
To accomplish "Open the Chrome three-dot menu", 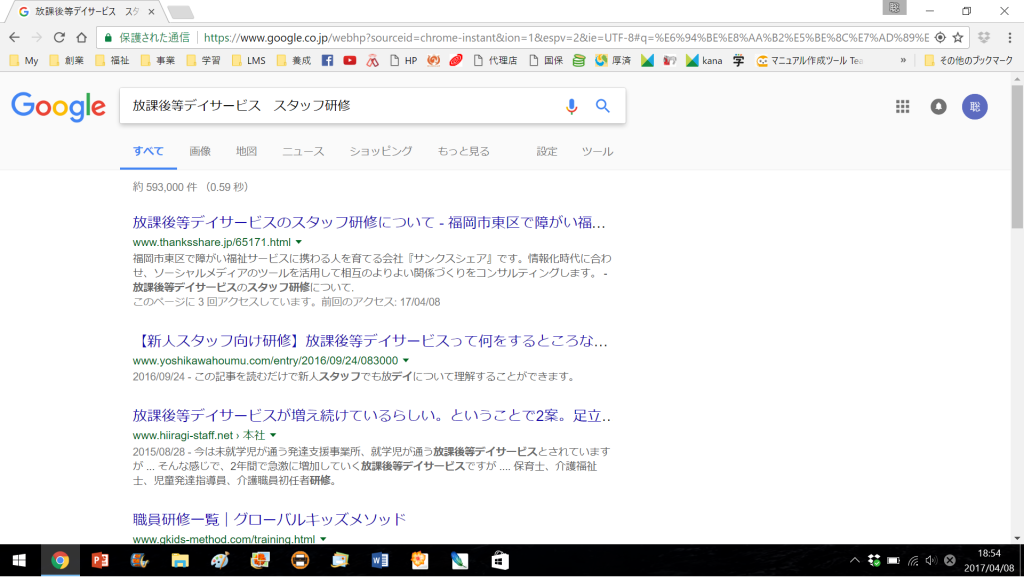I will [1010, 38].
